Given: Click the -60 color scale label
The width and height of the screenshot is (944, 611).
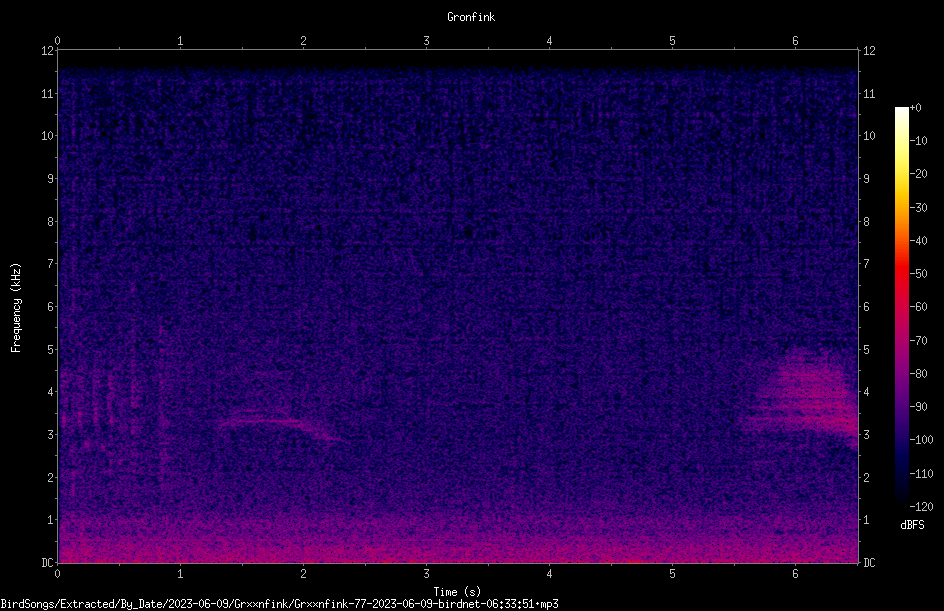Looking at the screenshot, I should coord(918,307).
